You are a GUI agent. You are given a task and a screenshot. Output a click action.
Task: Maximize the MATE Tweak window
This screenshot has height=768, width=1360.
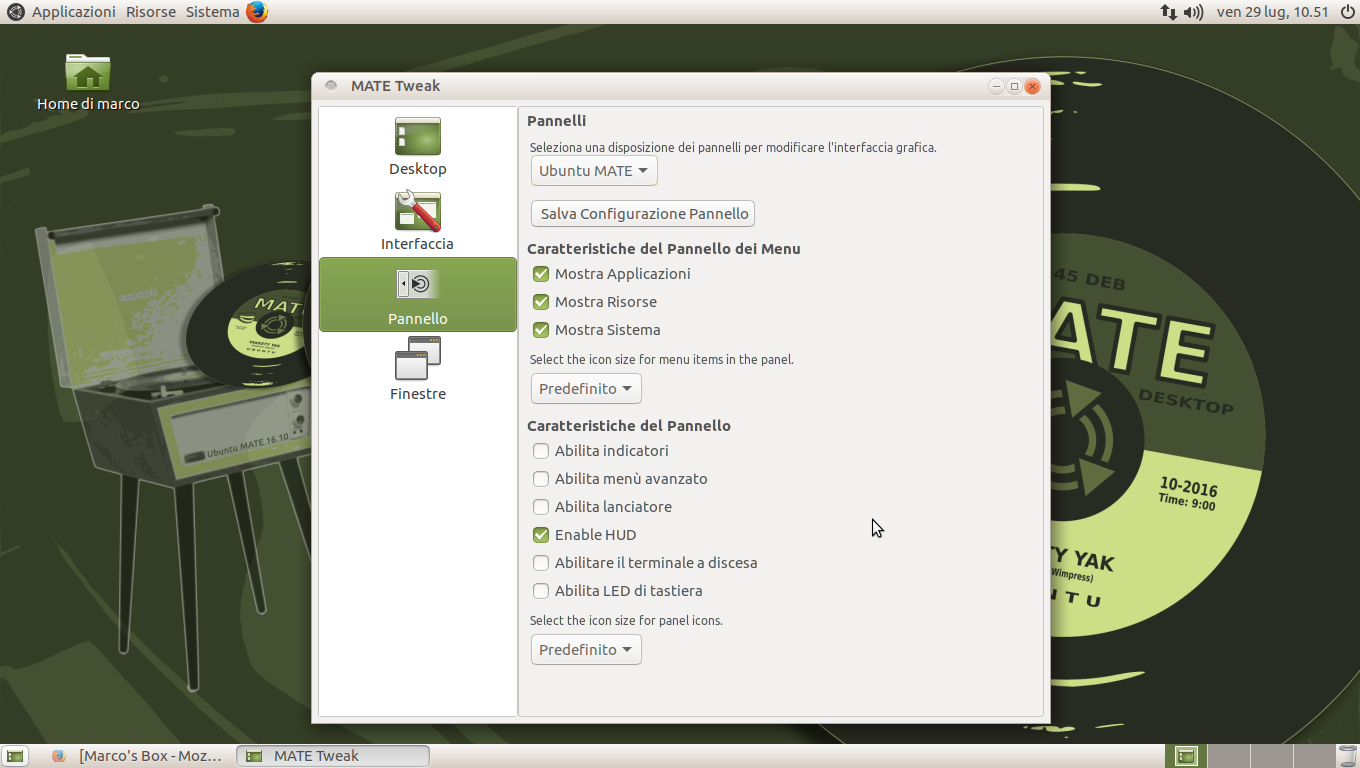1014,86
